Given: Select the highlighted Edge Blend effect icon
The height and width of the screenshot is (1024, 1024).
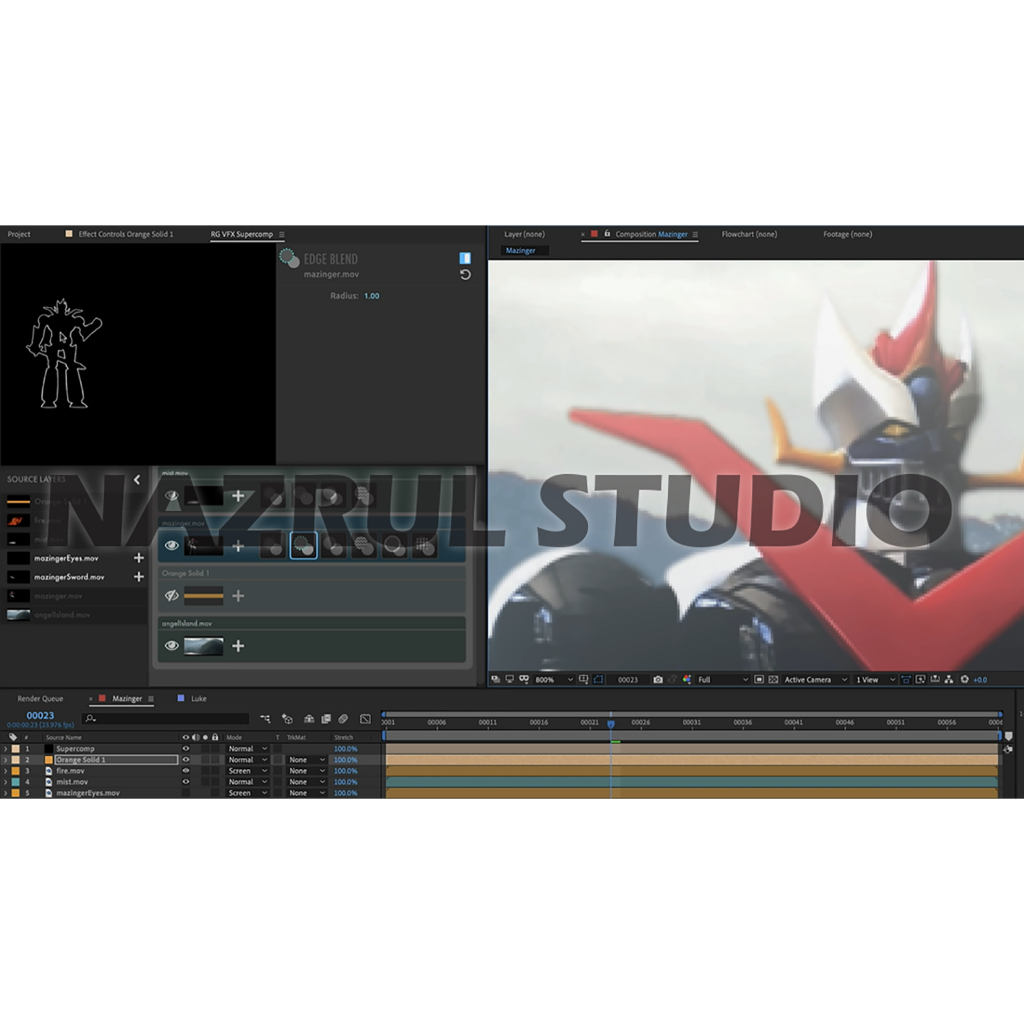Looking at the screenshot, I should coord(303,546).
